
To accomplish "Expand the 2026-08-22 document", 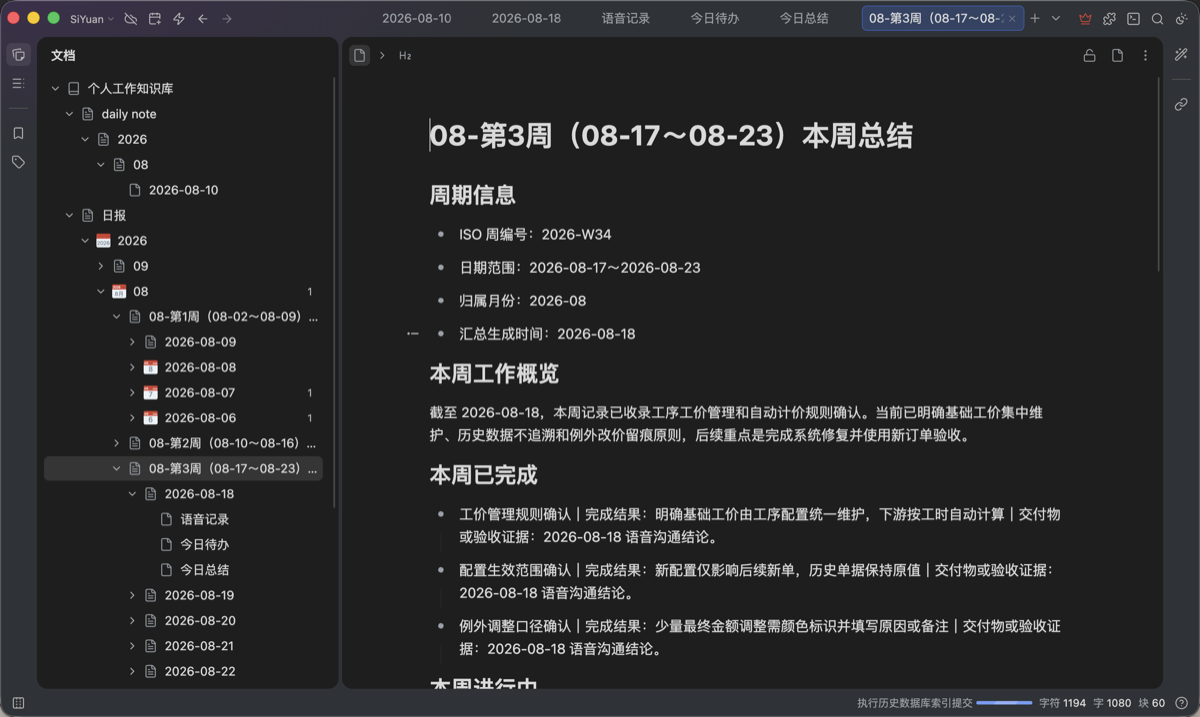I will [x=132, y=671].
